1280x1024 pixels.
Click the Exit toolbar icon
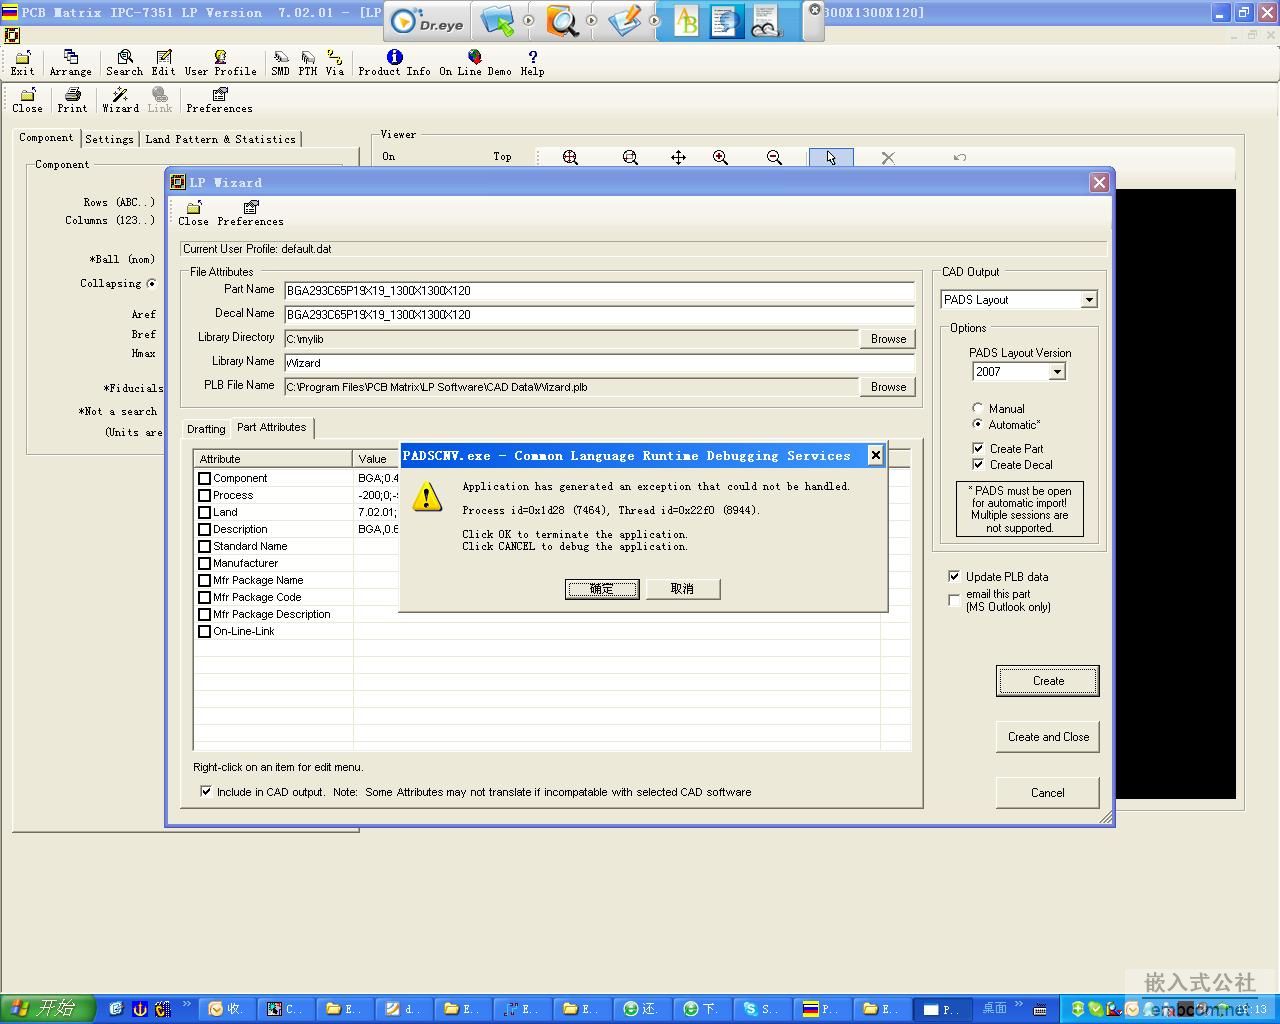click(22, 63)
